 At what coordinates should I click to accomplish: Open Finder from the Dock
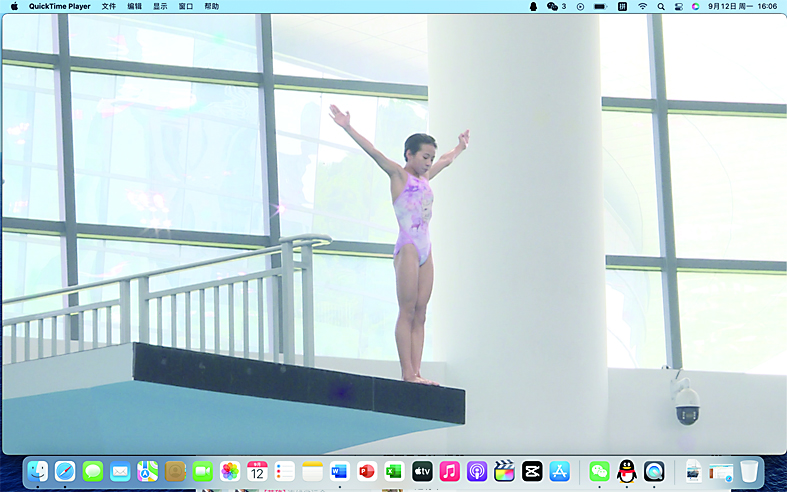(x=38, y=471)
